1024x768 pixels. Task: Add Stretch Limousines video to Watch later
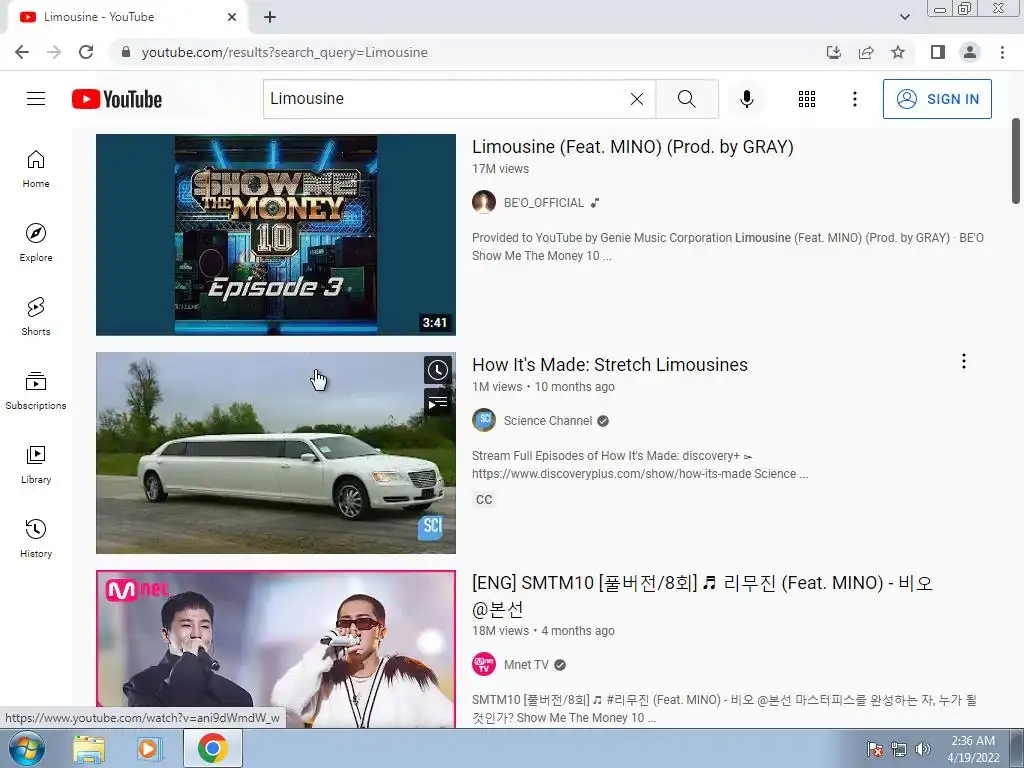[x=438, y=370]
